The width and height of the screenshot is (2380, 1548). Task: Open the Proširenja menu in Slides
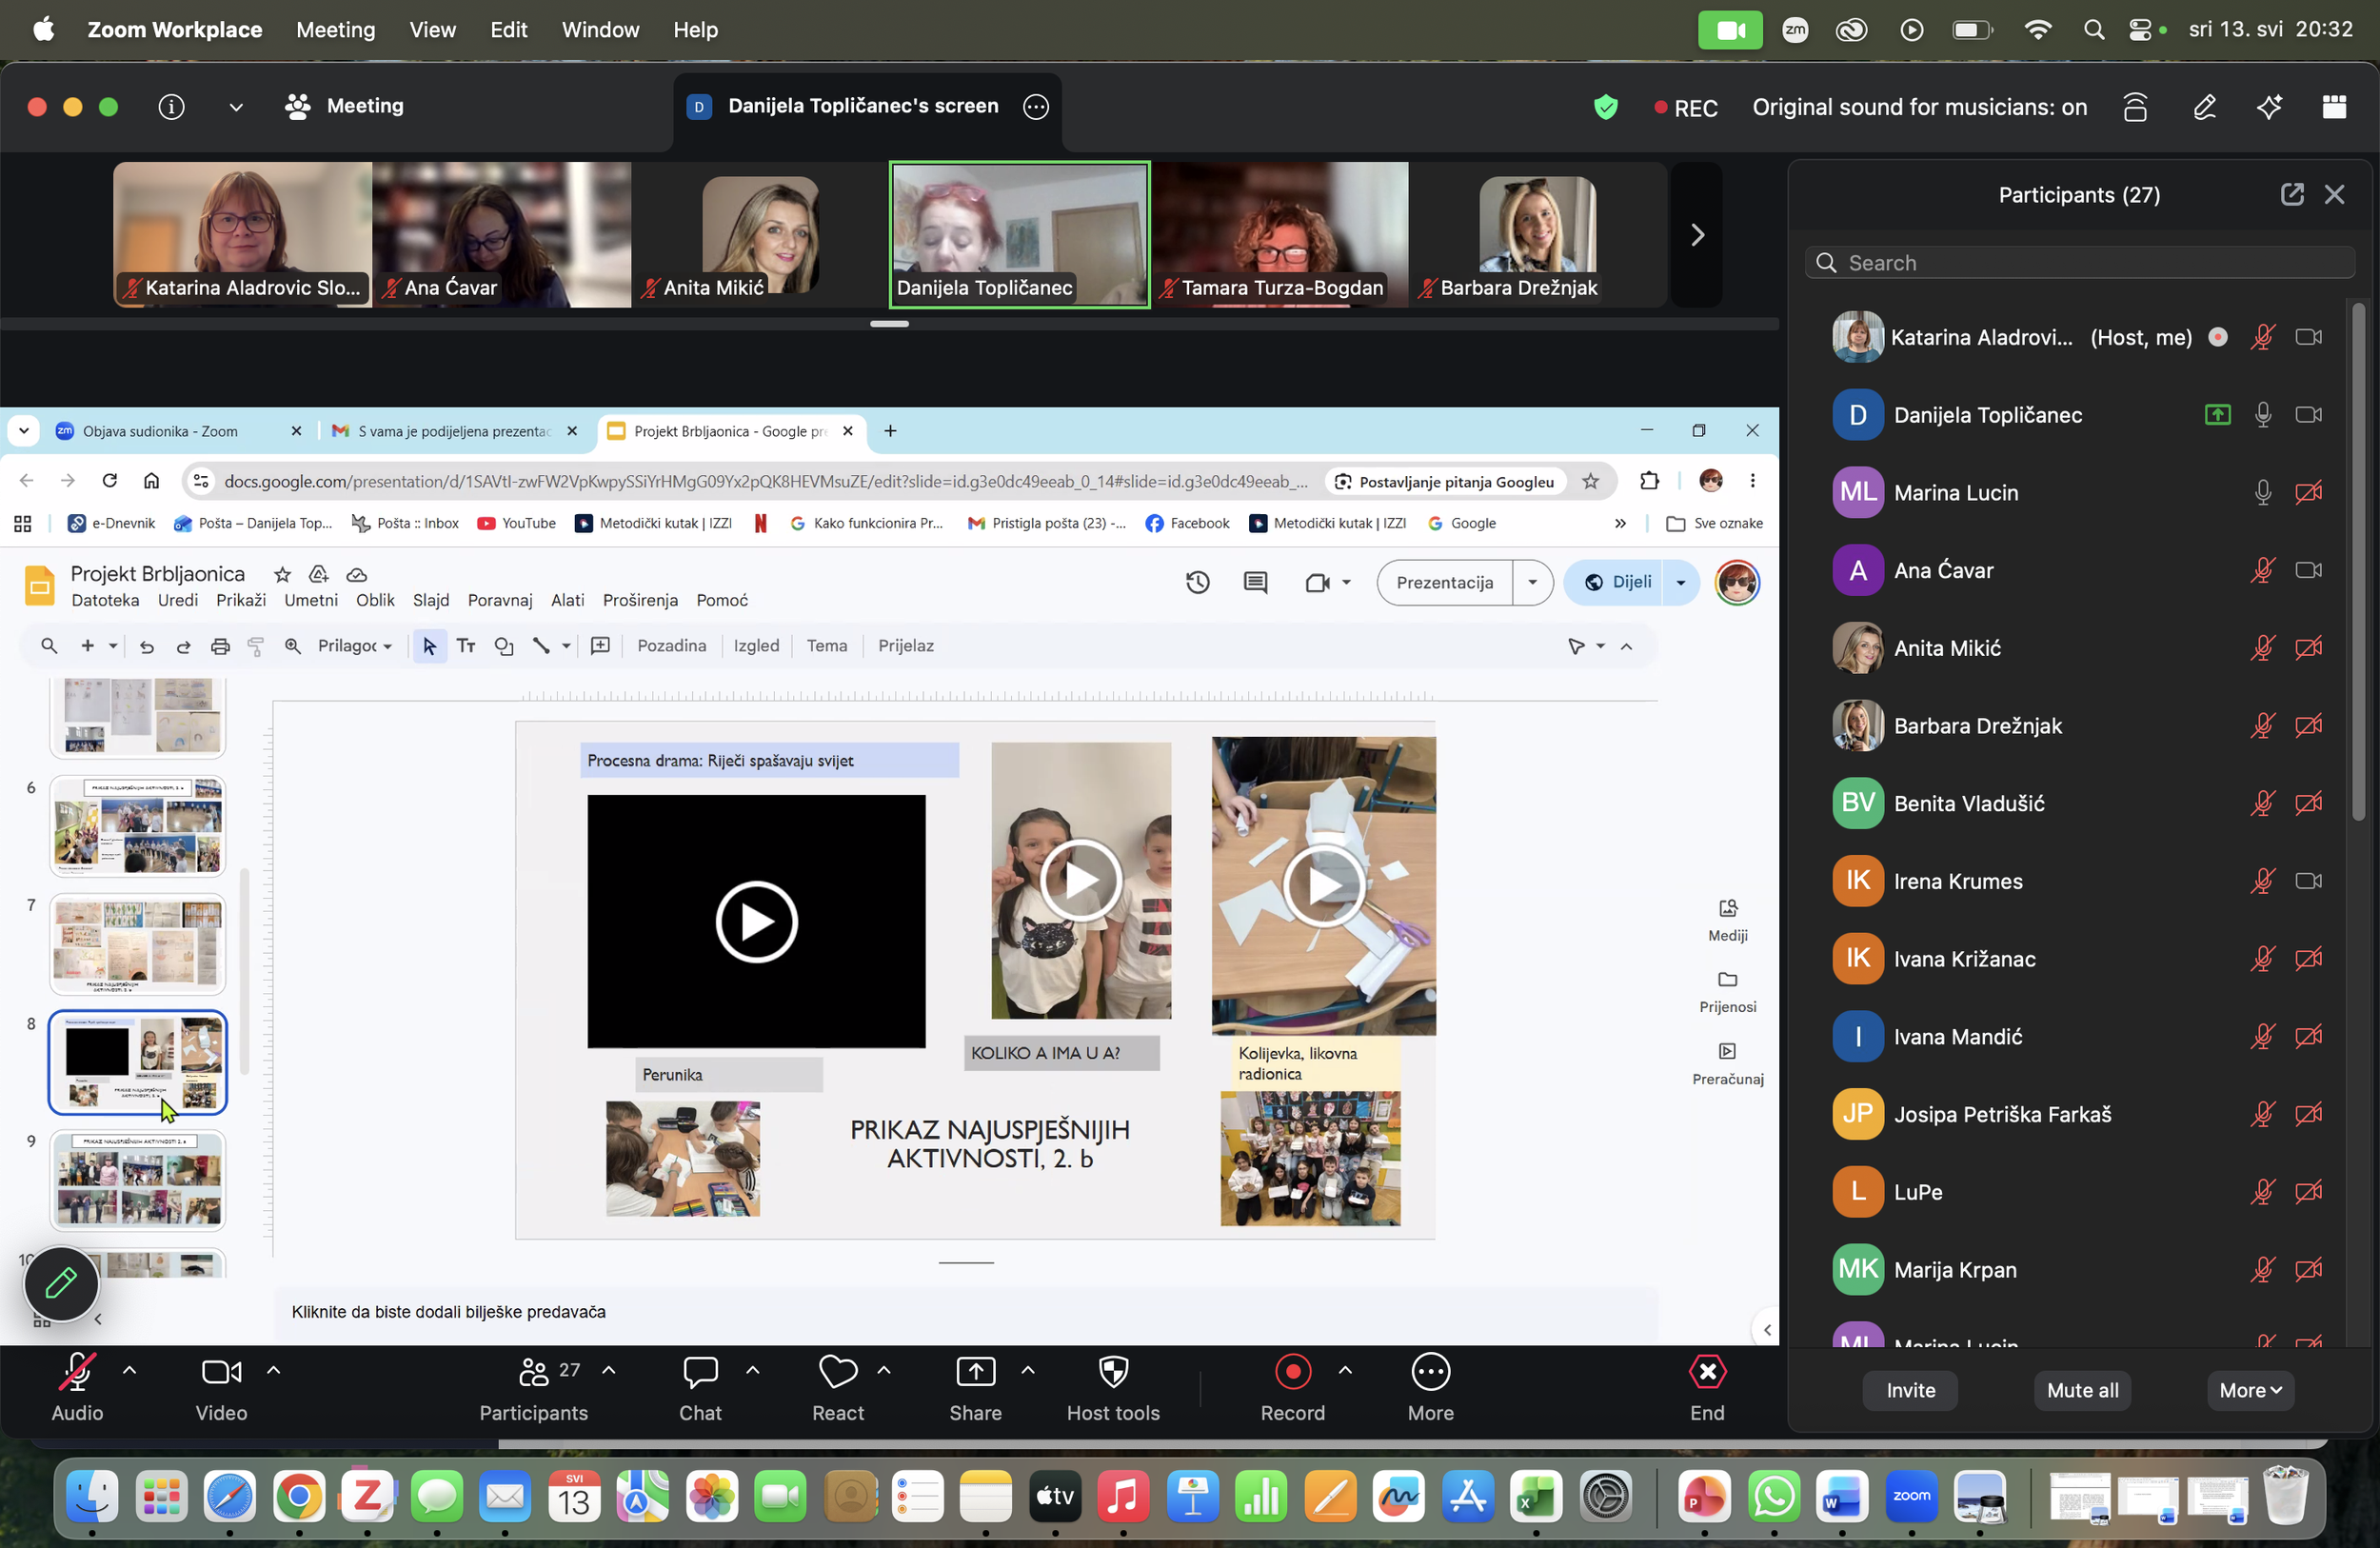pyautogui.click(x=640, y=600)
